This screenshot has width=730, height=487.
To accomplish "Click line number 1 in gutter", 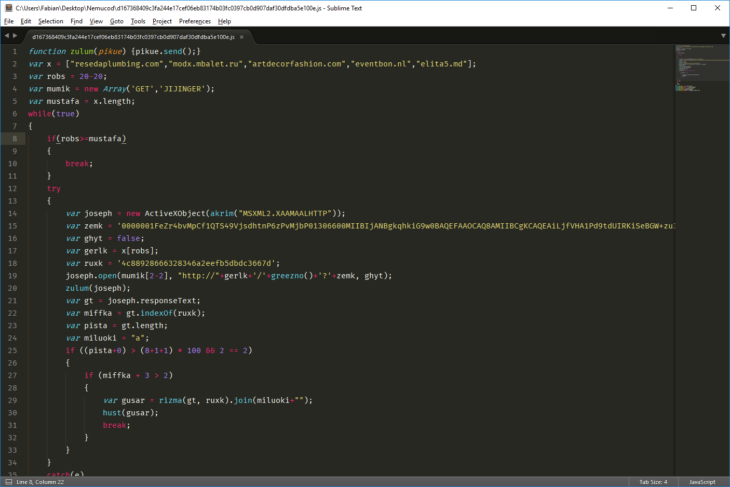I will tap(15, 51).
